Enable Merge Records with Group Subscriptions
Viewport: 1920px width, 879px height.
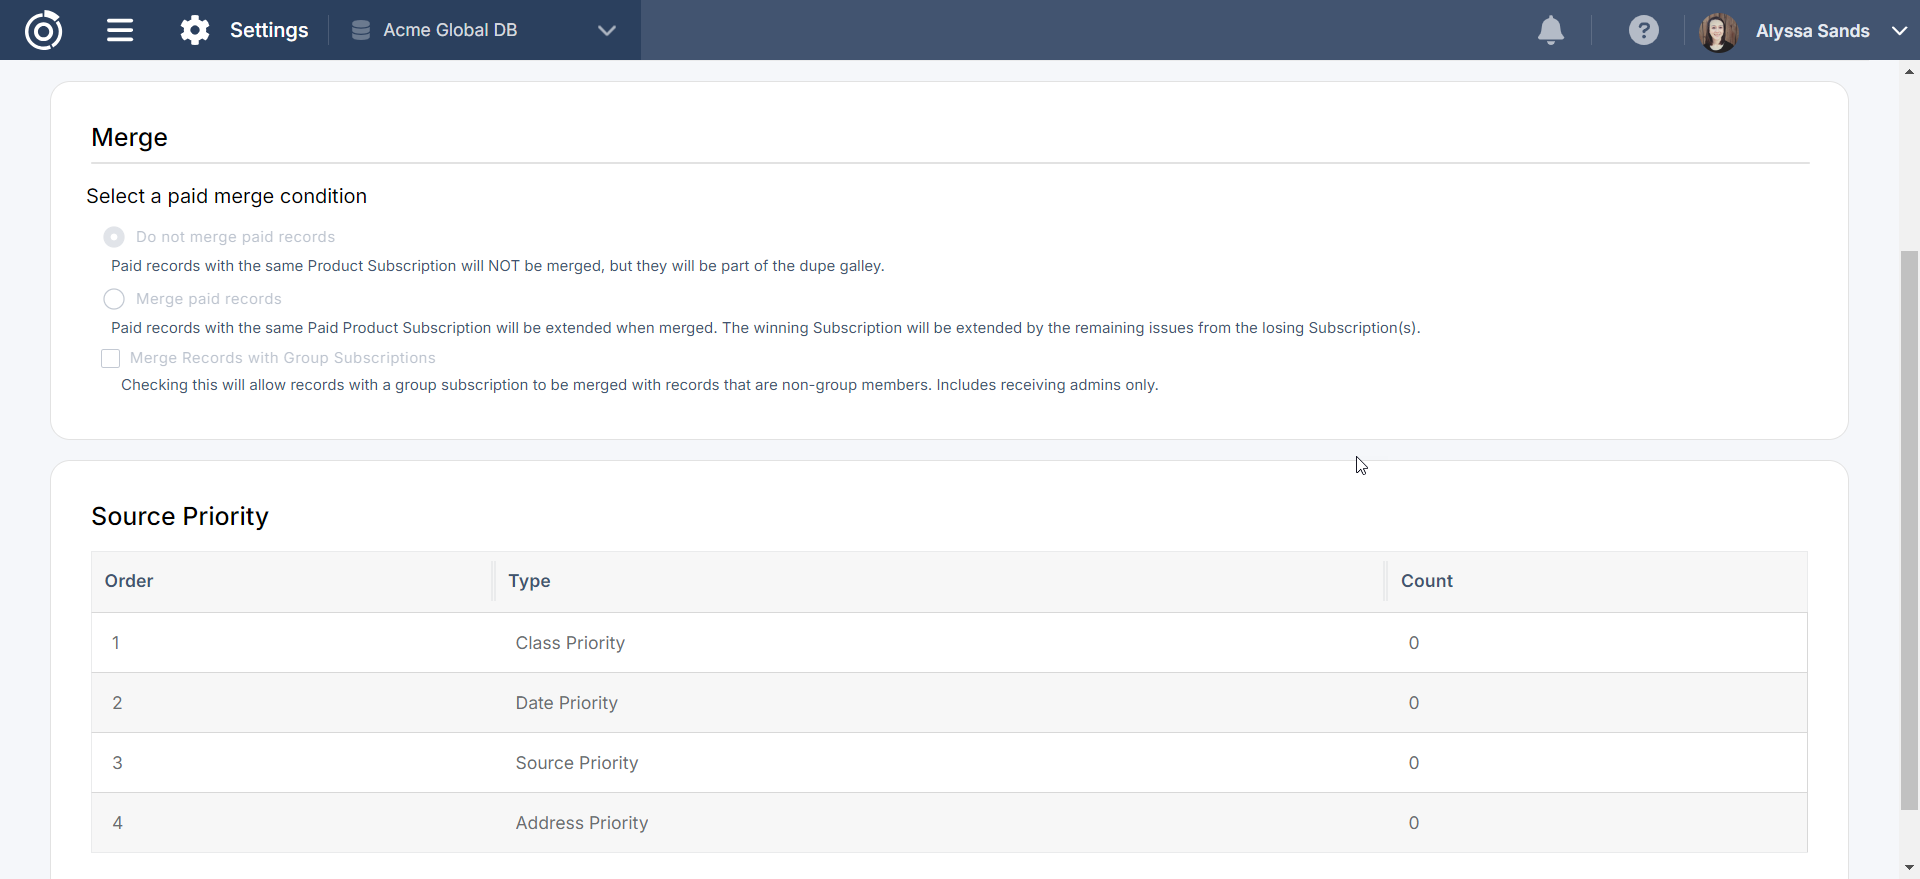(111, 358)
